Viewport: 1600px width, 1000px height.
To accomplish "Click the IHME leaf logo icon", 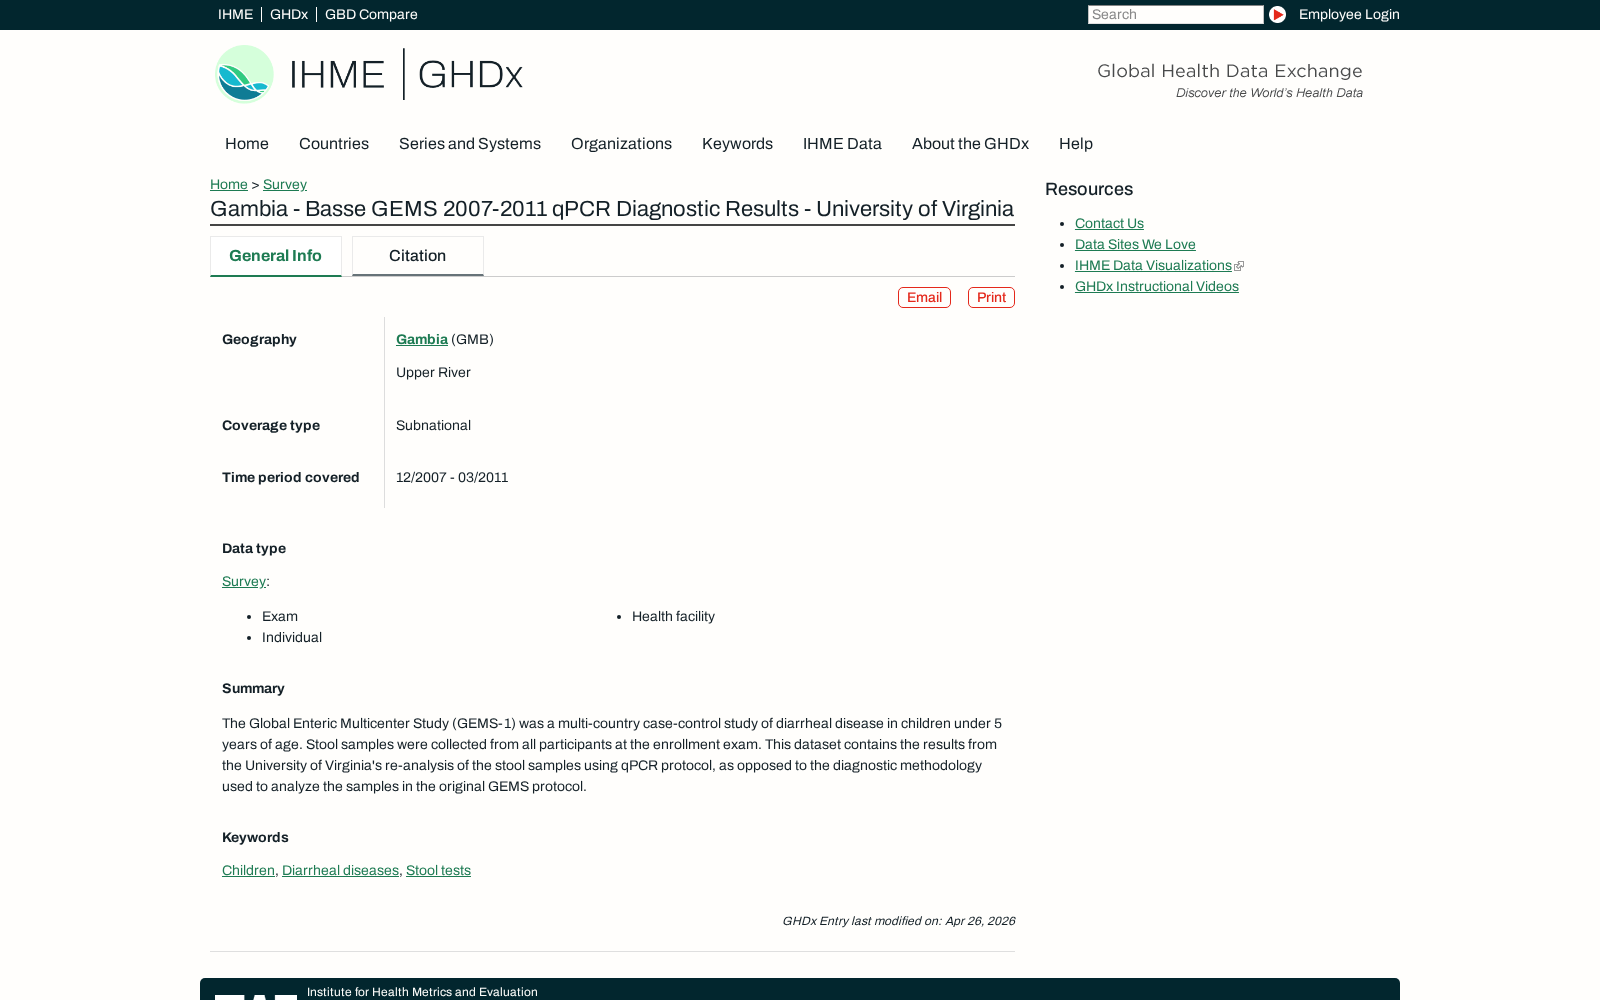I will point(245,74).
